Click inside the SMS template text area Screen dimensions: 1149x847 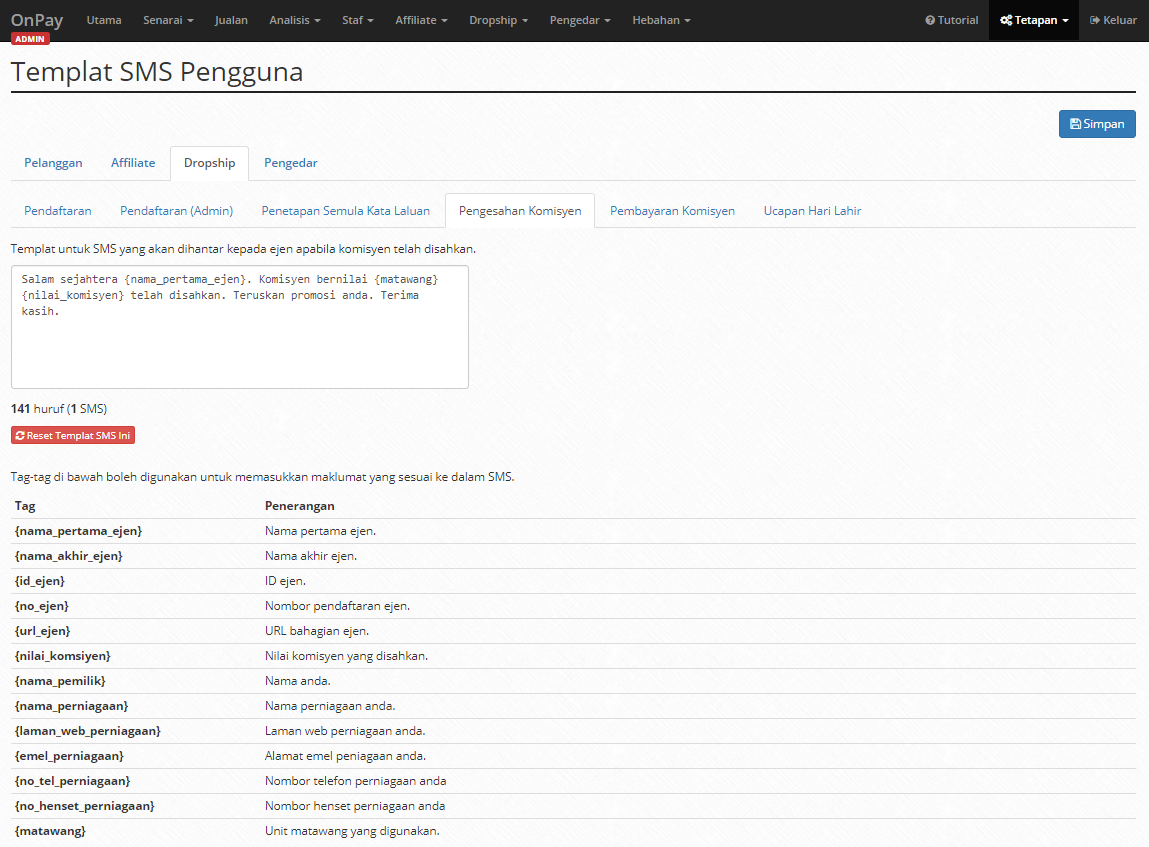click(x=240, y=327)
